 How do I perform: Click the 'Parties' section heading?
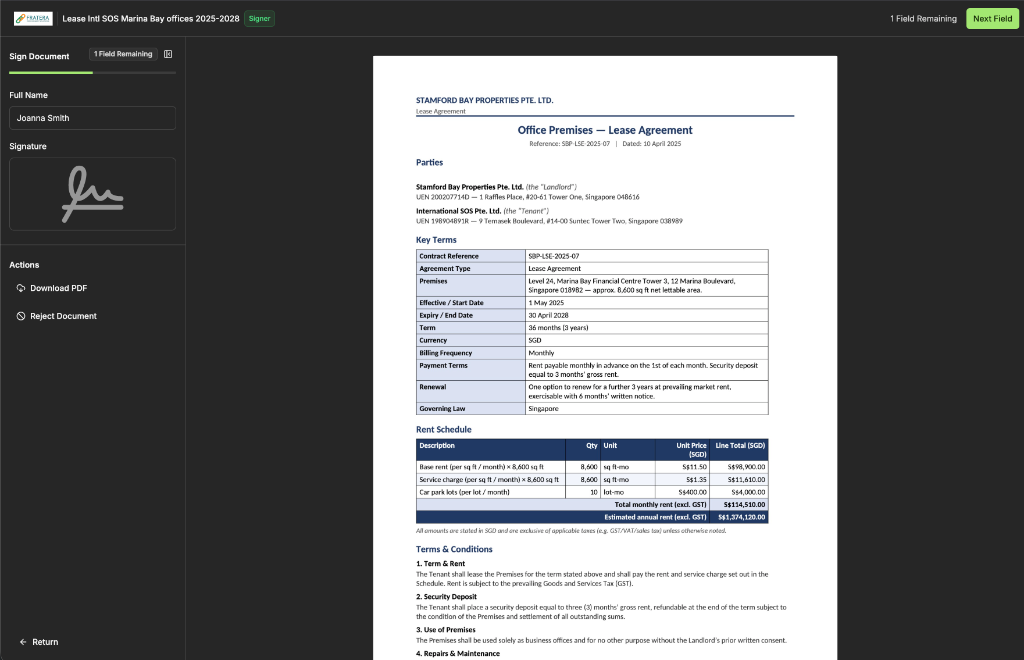pos(429,163)
